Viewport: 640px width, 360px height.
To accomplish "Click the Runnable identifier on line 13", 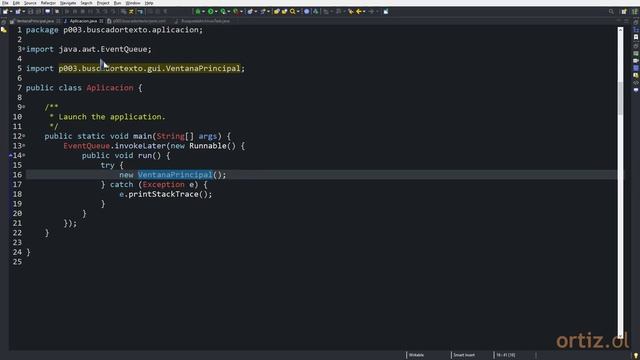I will point(208,146).
